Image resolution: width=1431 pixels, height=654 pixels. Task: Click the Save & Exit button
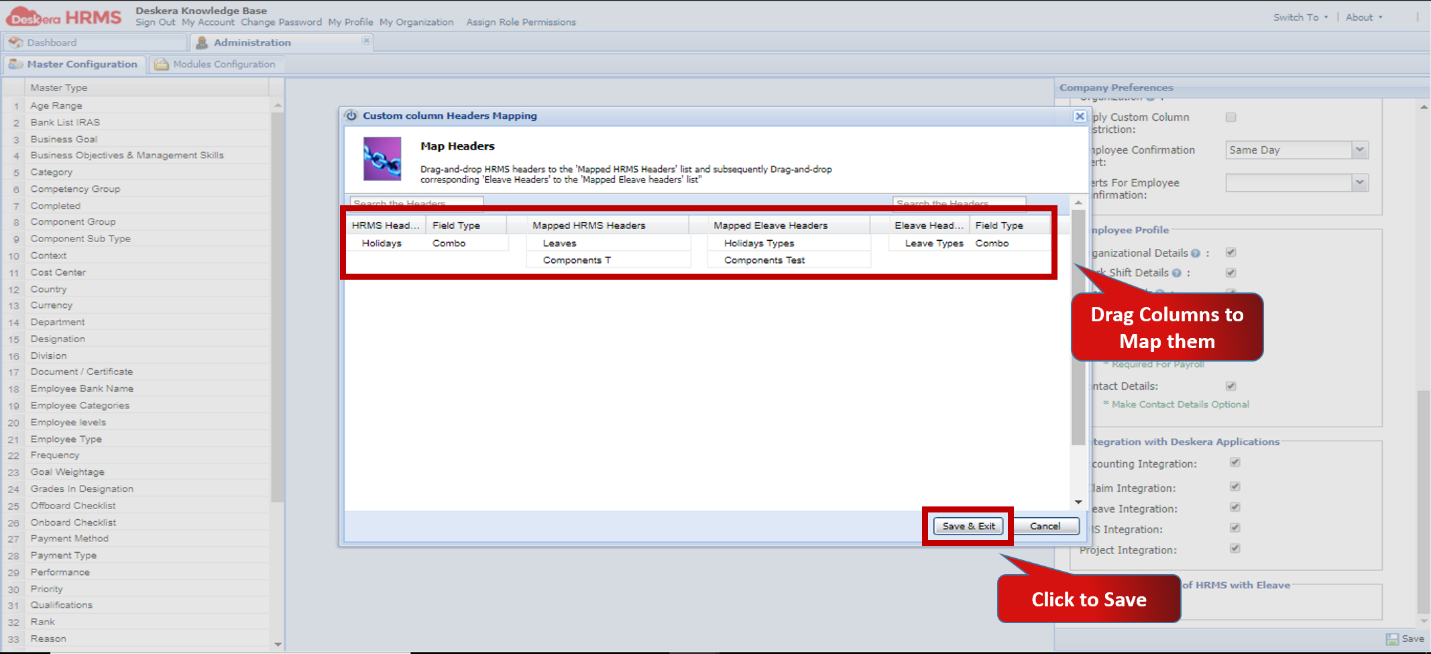(966, 525)
